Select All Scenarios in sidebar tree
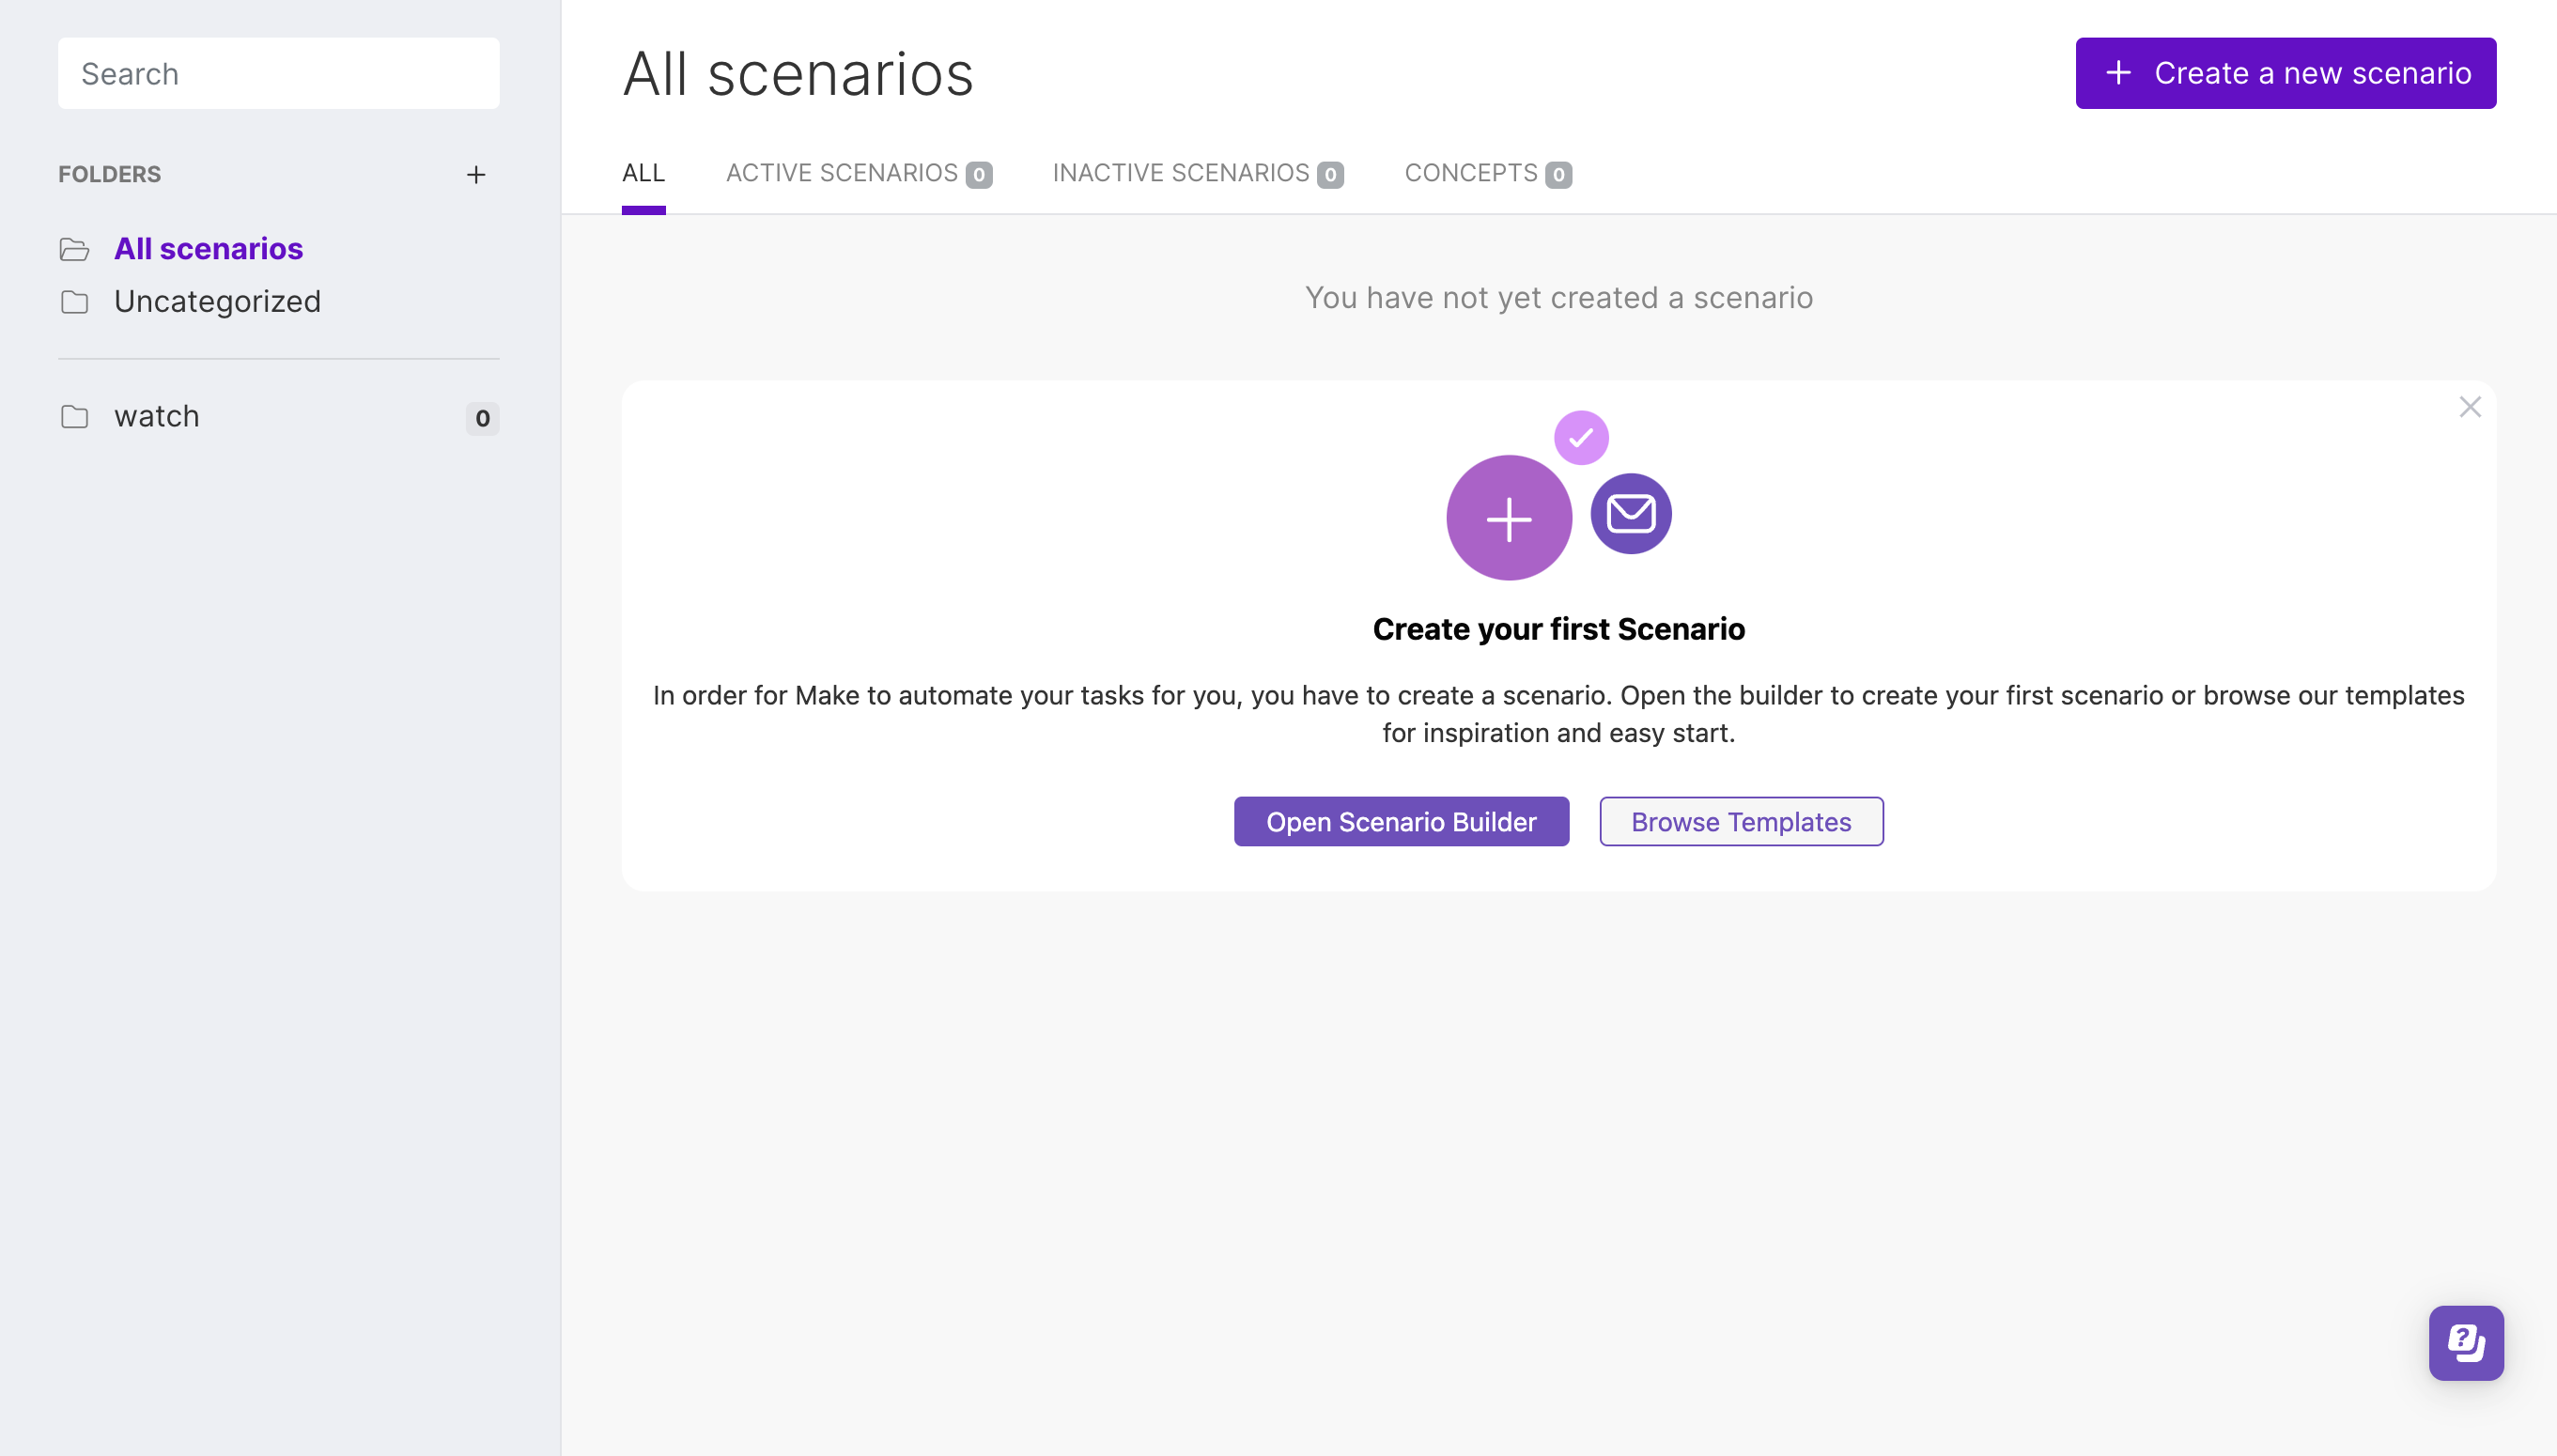This screenshot has height=1456, width=2557. pyautogui.click(x=209, y=248)
